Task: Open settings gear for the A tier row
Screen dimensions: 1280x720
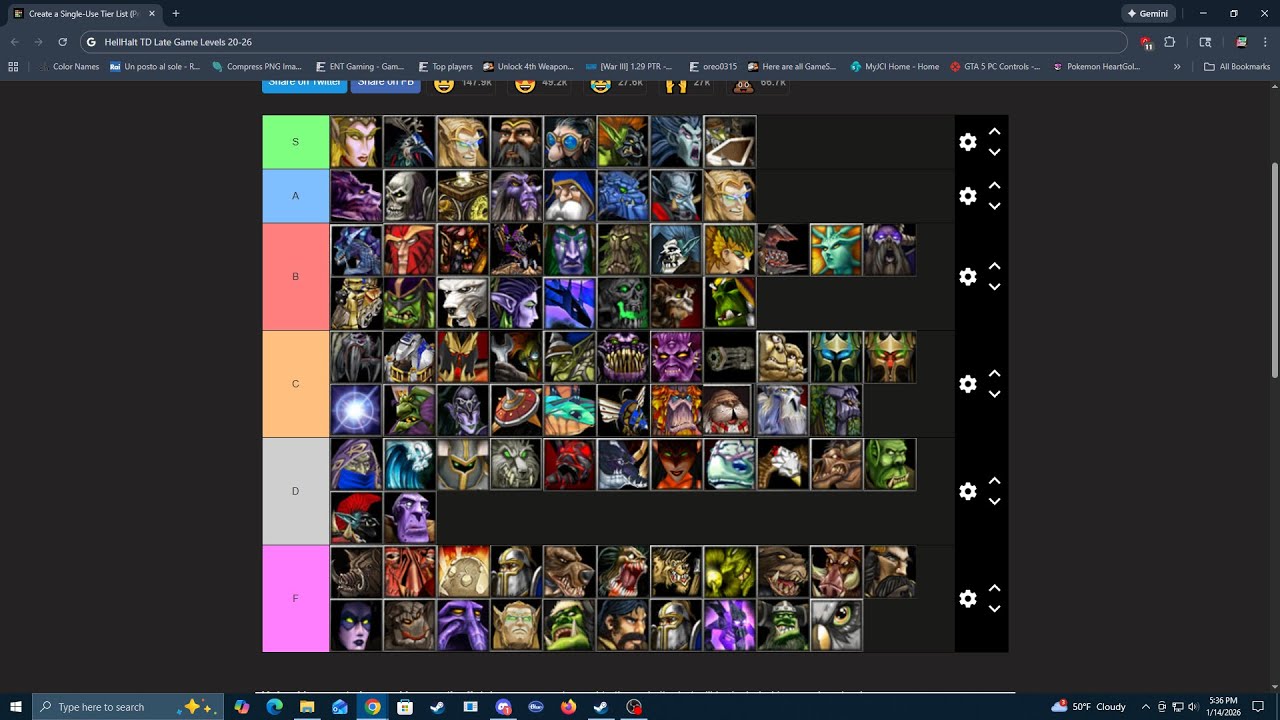Action: (967, 196)
